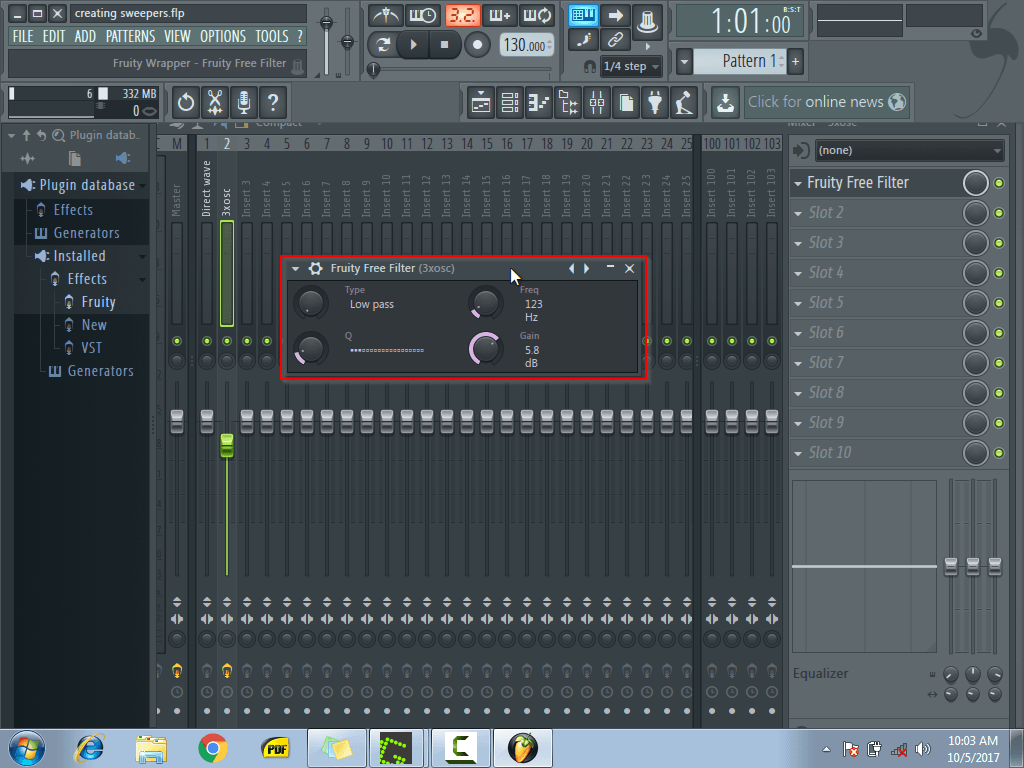Toggle the Browser view toolbar icon

(x=568, y=103)
